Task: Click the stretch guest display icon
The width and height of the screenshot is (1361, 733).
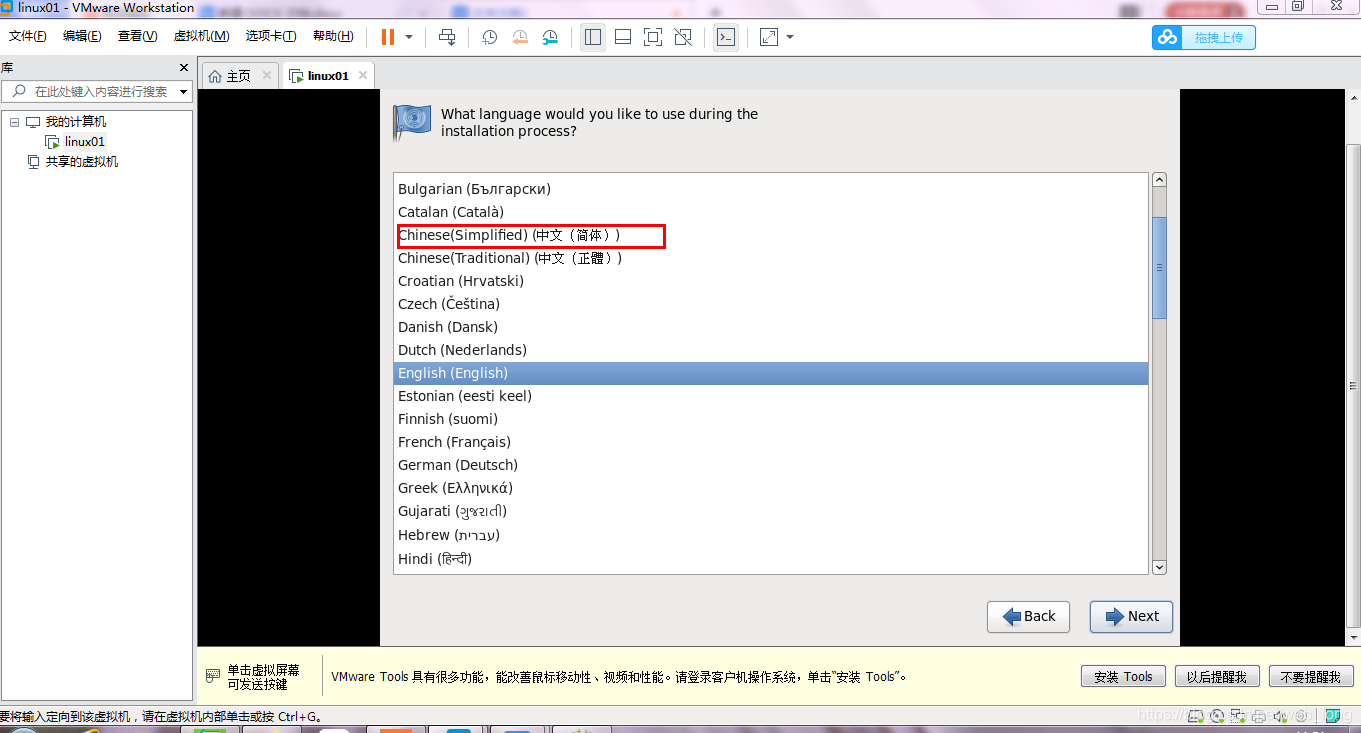Action: (769, 37)
